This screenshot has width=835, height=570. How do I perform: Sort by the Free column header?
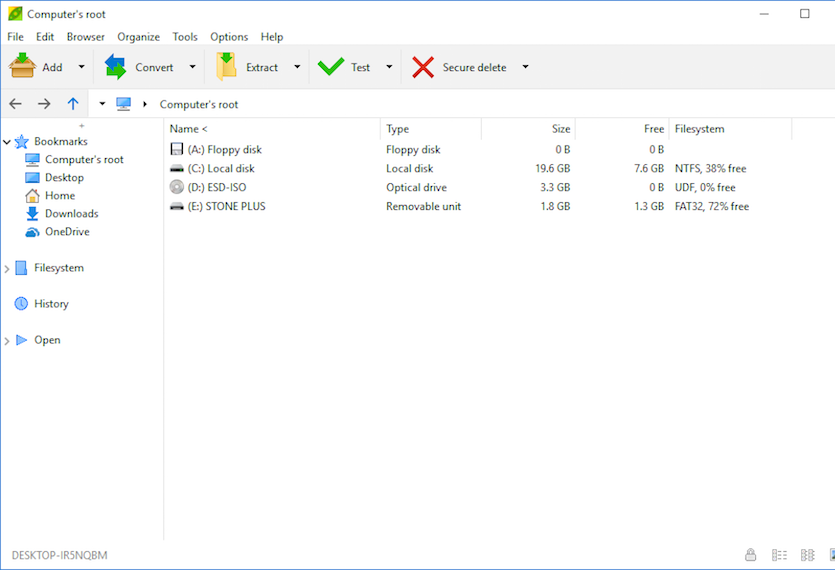point(623,129)
